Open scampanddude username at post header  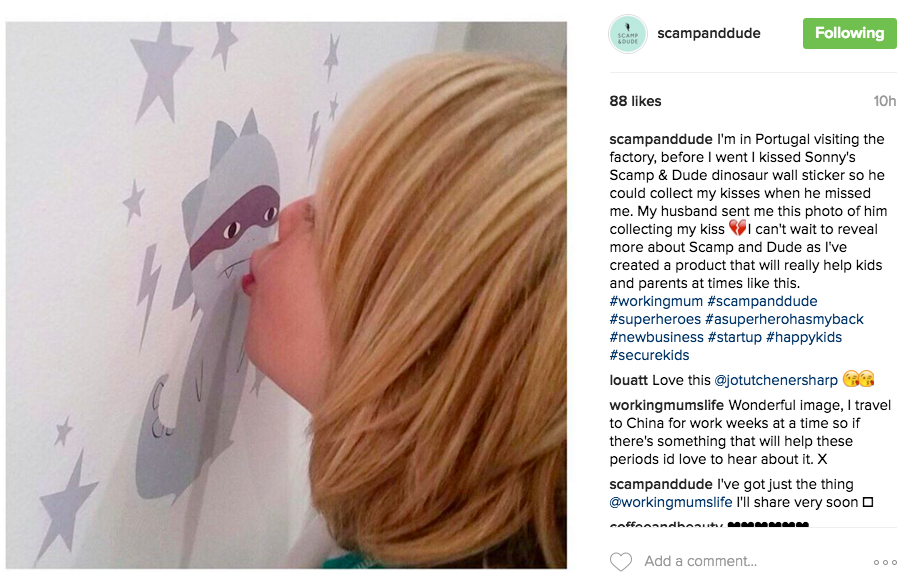coord(709,33)
